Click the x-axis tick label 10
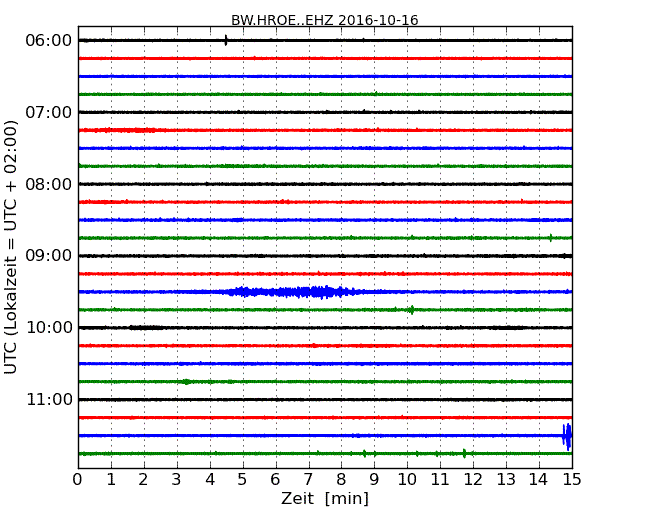 407,480
